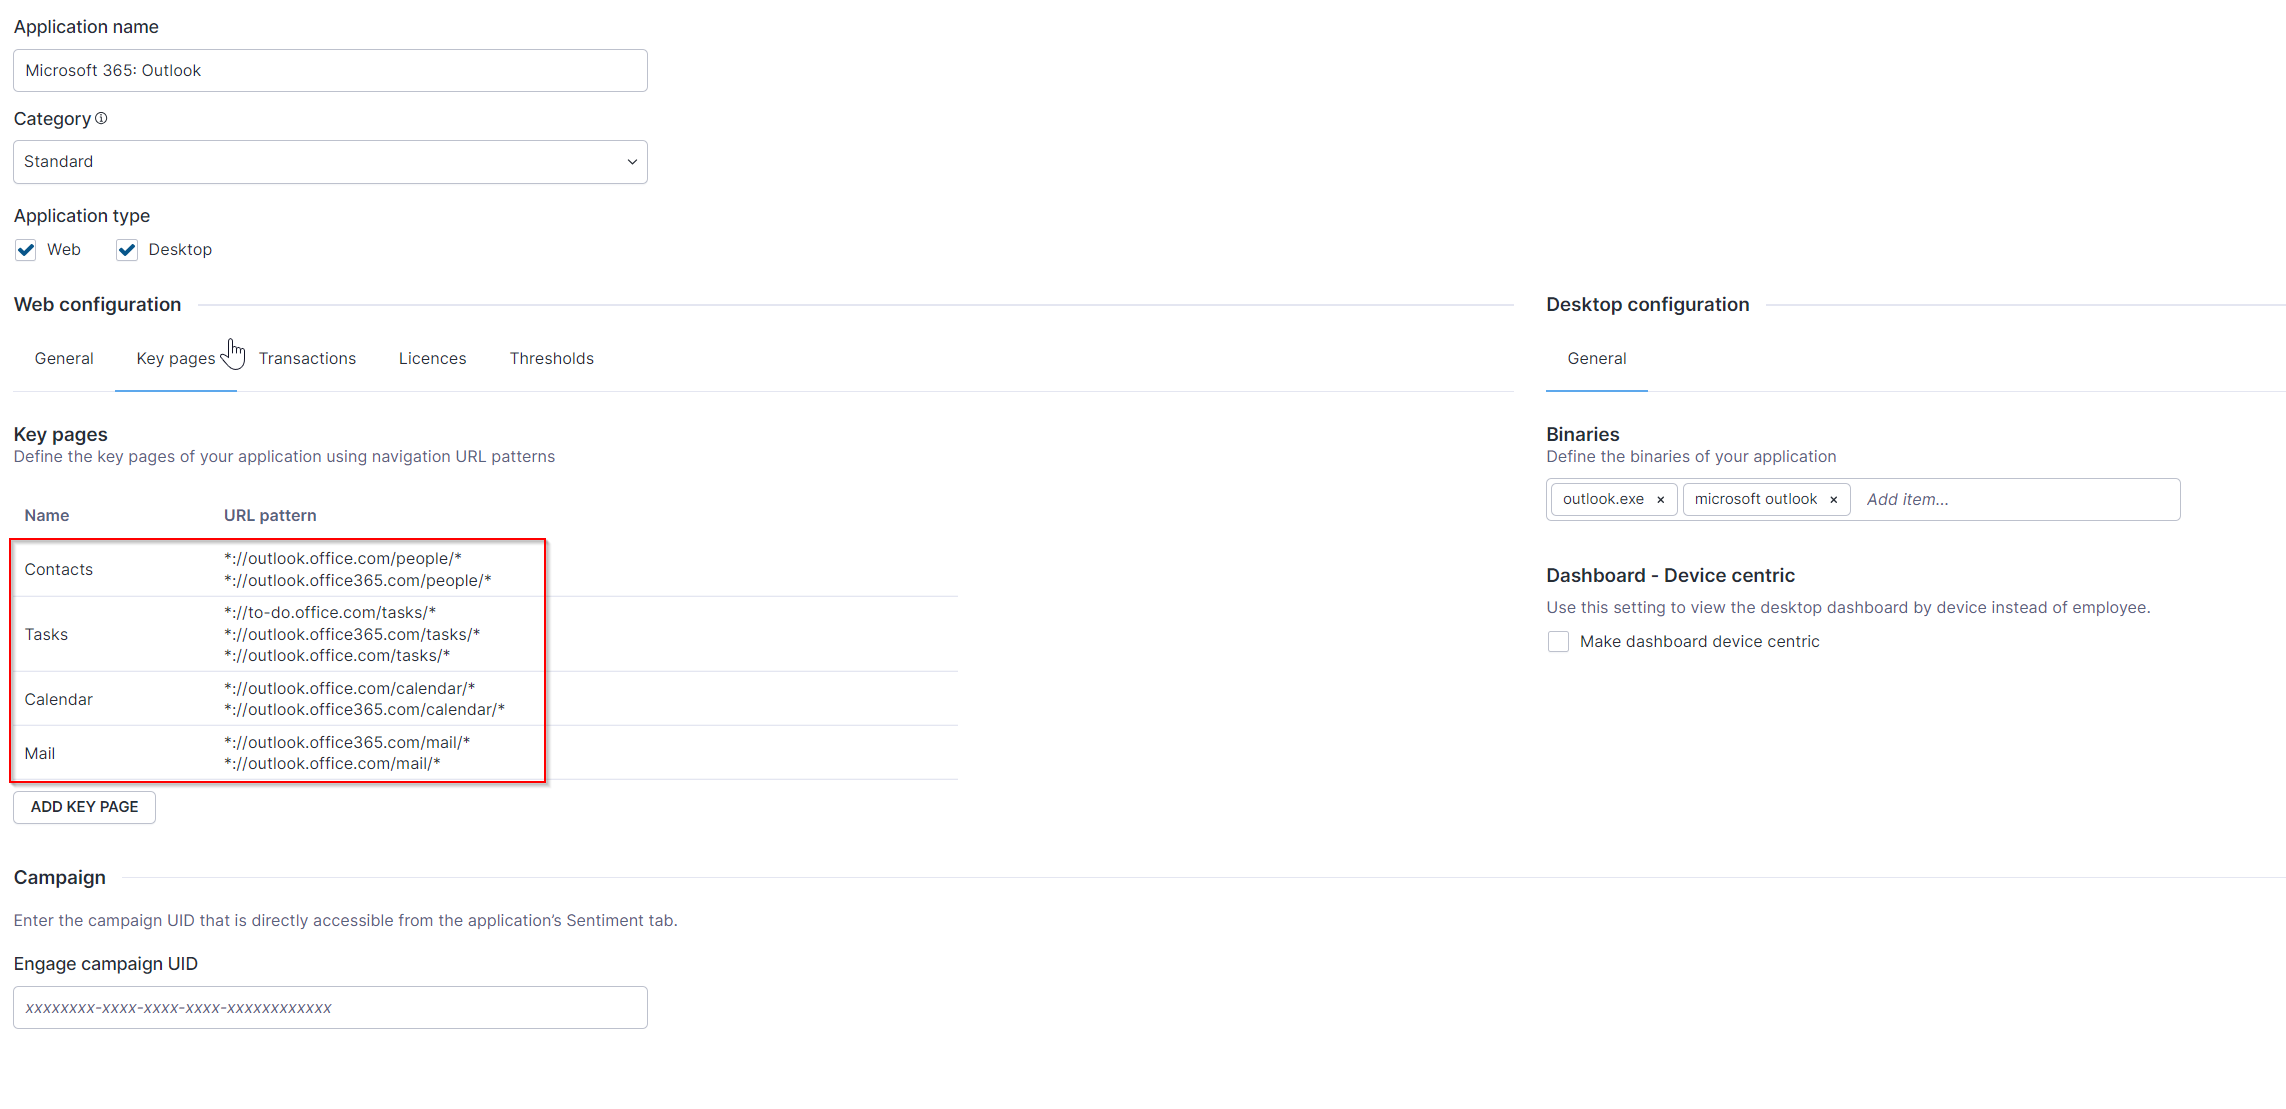Select Desktop configuration General tab
The height and width of the screenshot is (1109, 2286).
pyautogui.click(x=1597, y=358)
